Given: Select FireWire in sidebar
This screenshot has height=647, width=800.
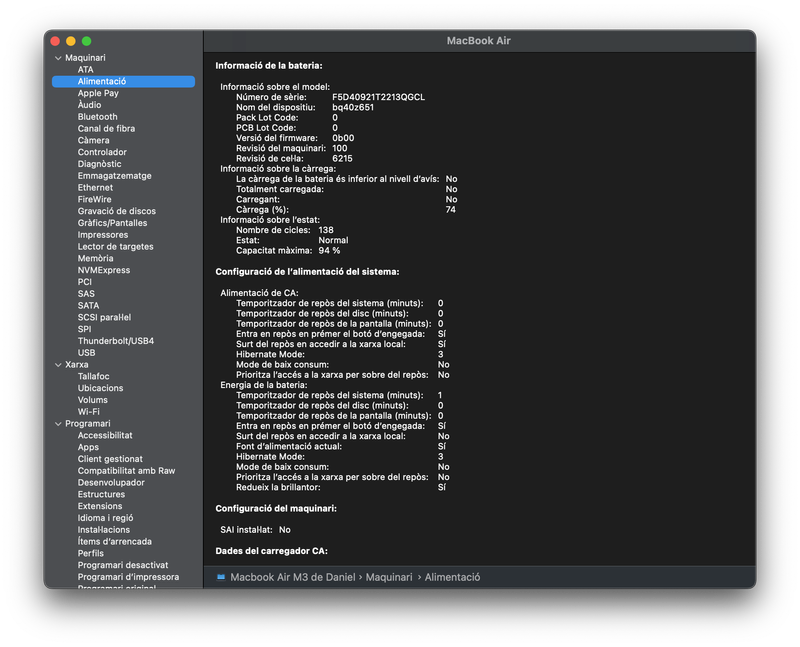Looking at the screenshot, I should tap(94, 200).
